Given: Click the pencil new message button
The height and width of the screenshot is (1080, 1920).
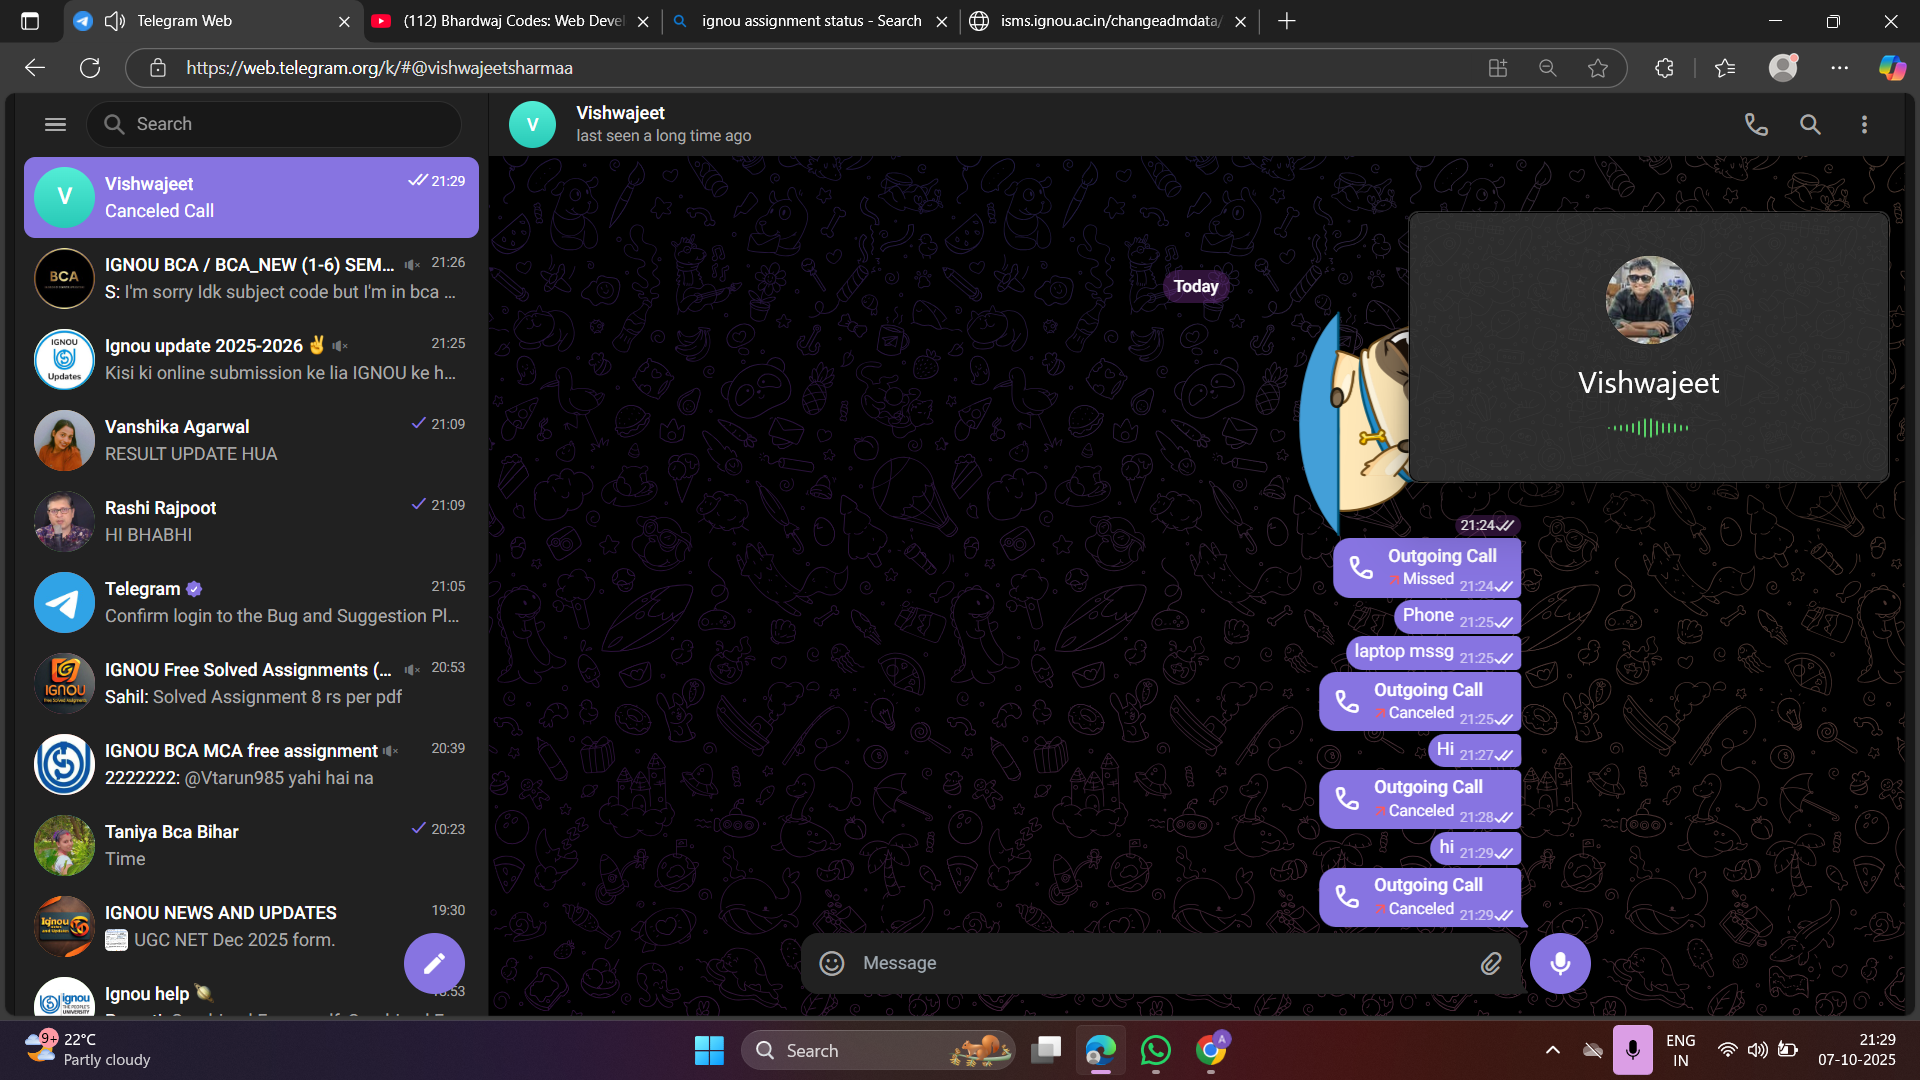Looking at the screenshot, I should coord(434,963).
